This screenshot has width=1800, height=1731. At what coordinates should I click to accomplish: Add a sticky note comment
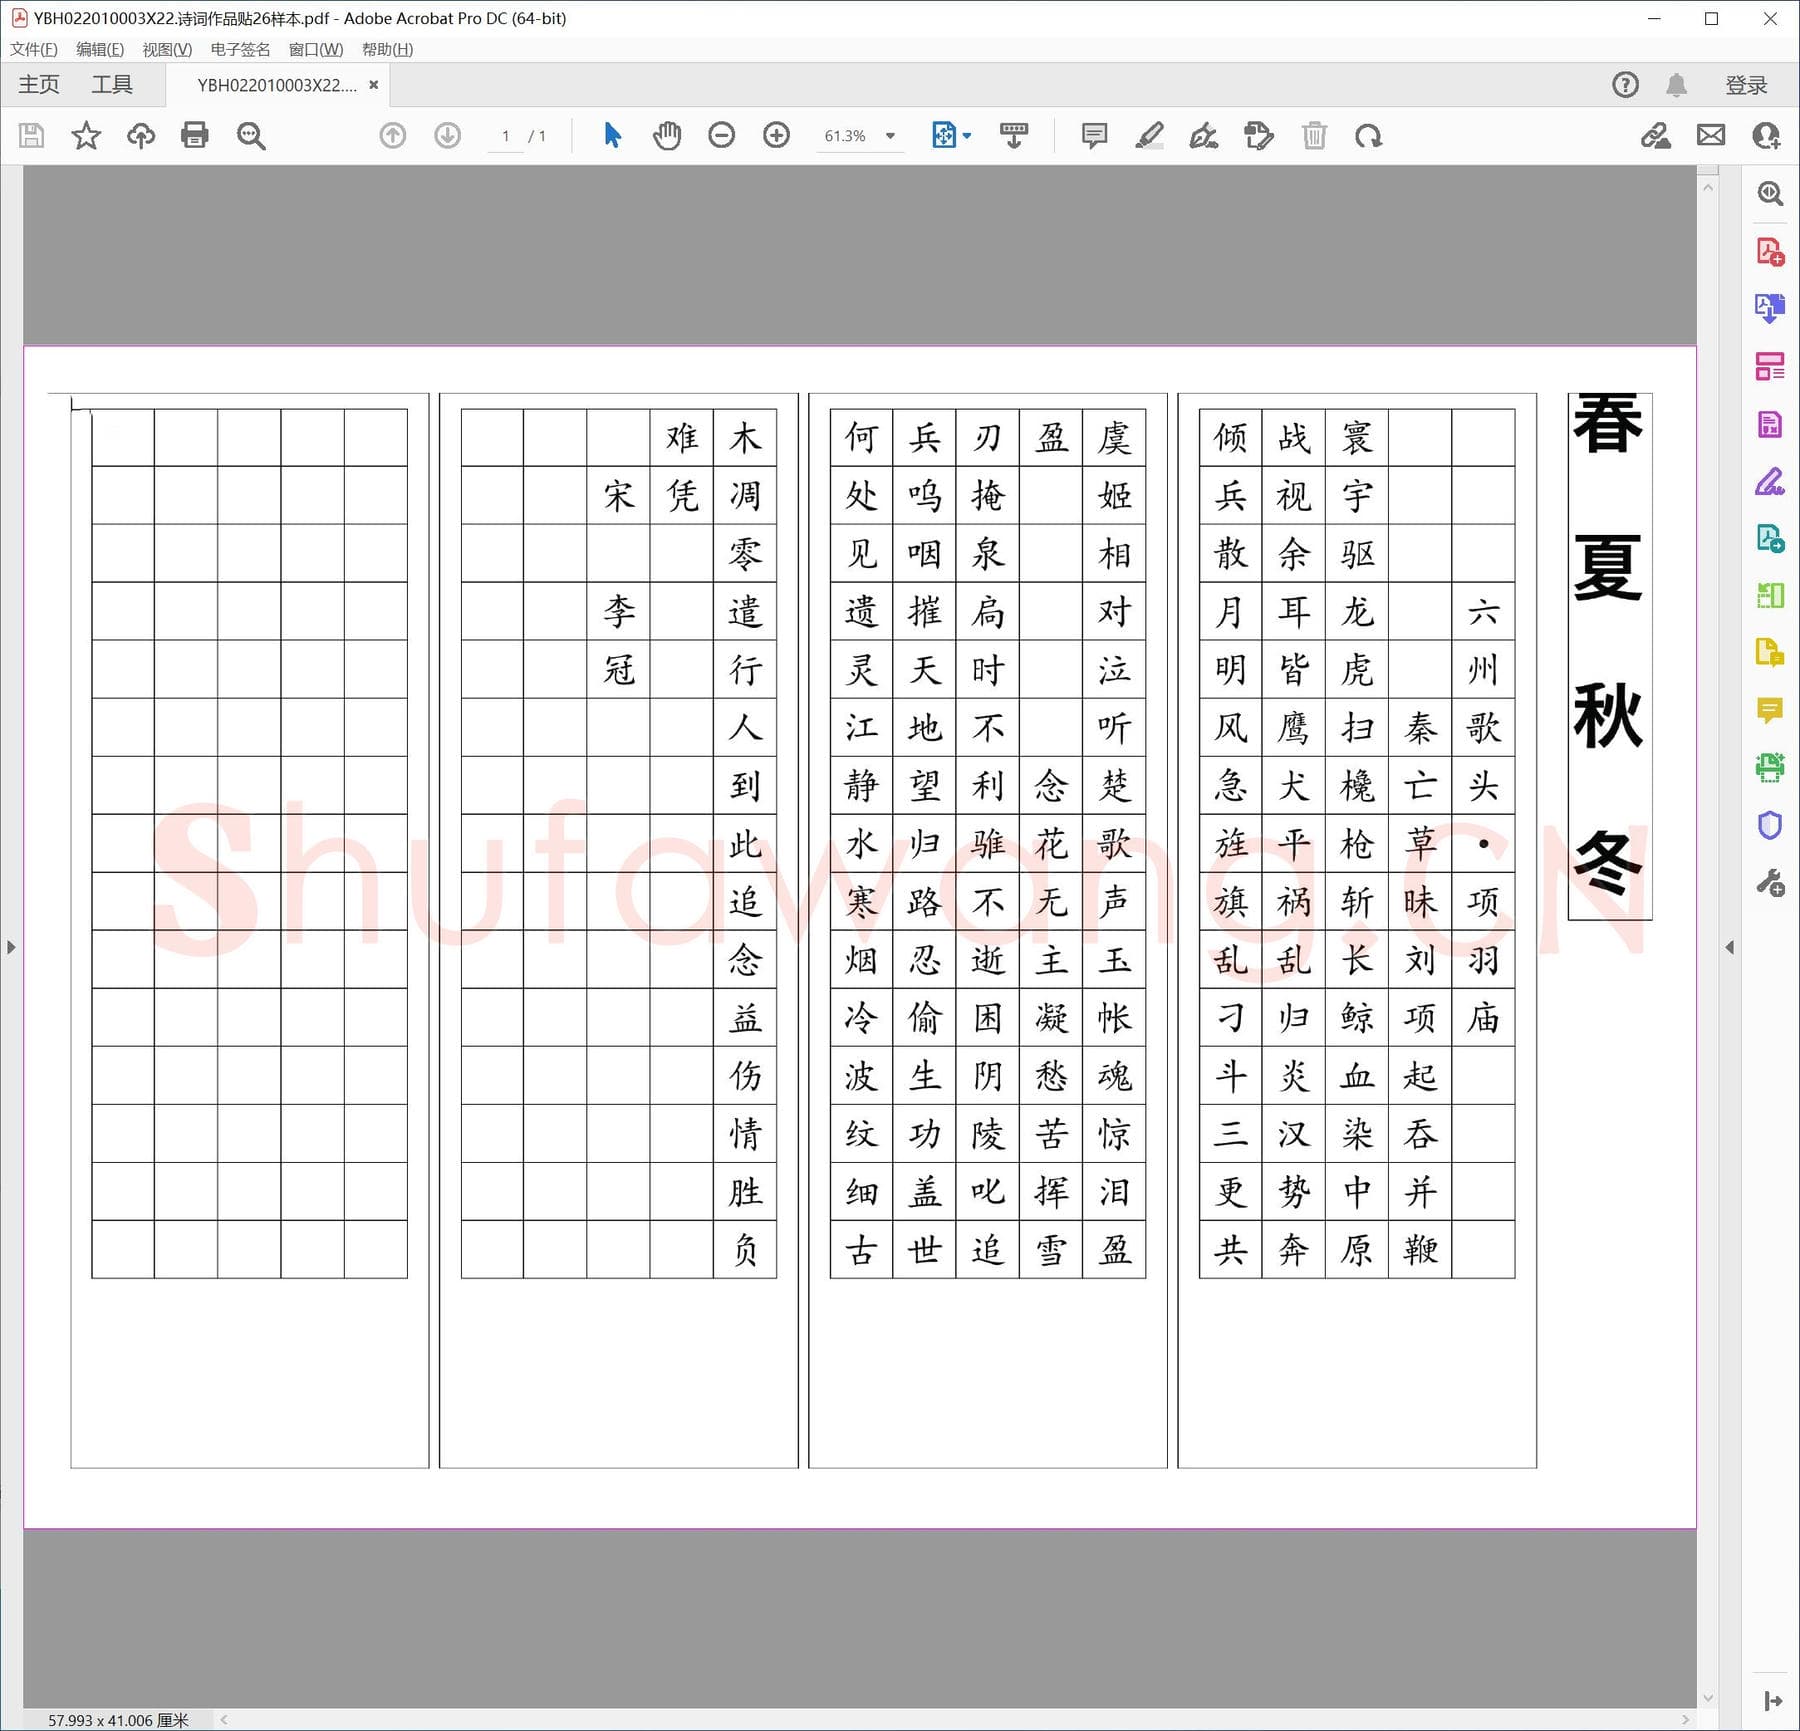[1095, 135]
